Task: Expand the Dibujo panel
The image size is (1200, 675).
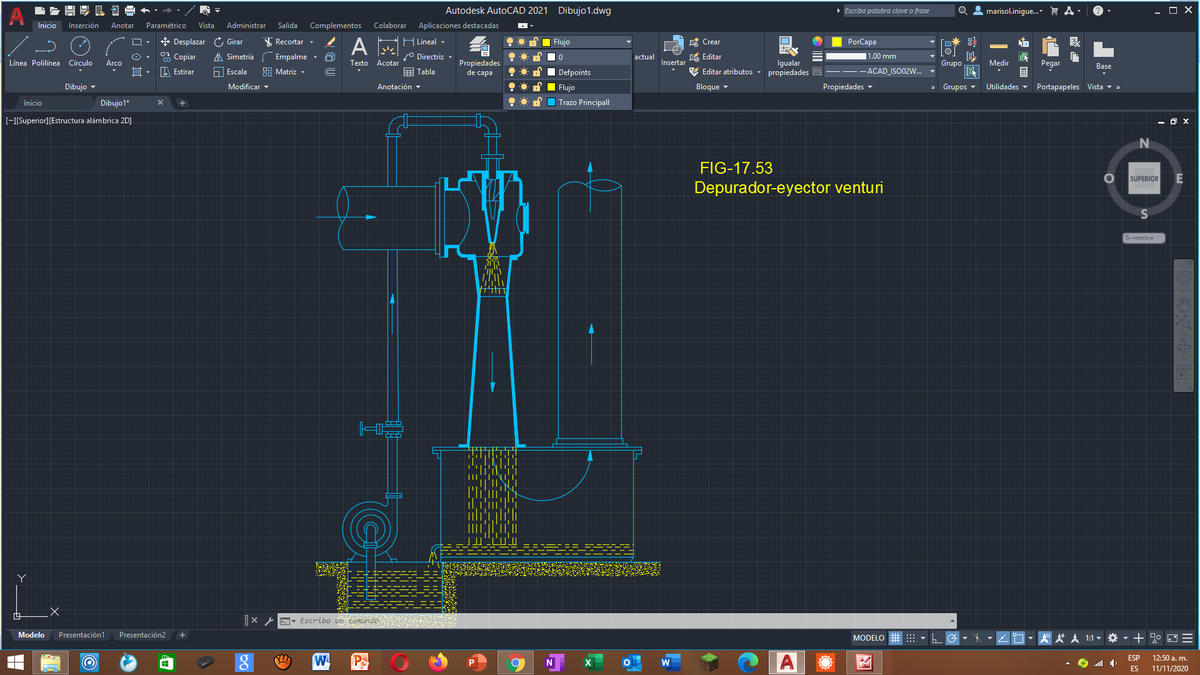Action: click(80, 87)
